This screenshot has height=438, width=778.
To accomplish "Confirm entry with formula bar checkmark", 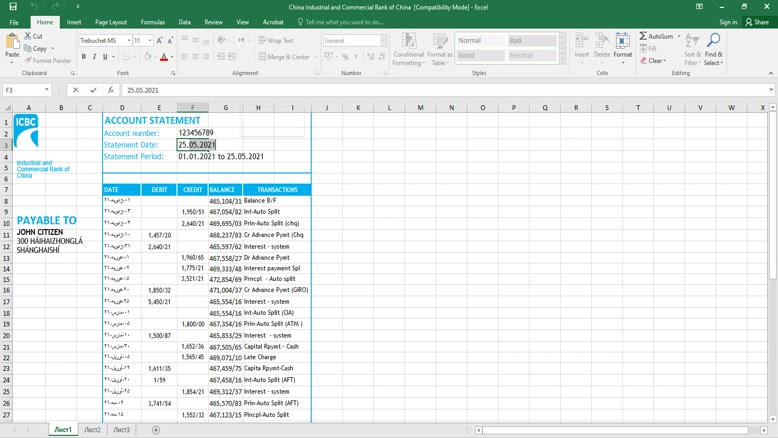I will [x=93, y=90].
